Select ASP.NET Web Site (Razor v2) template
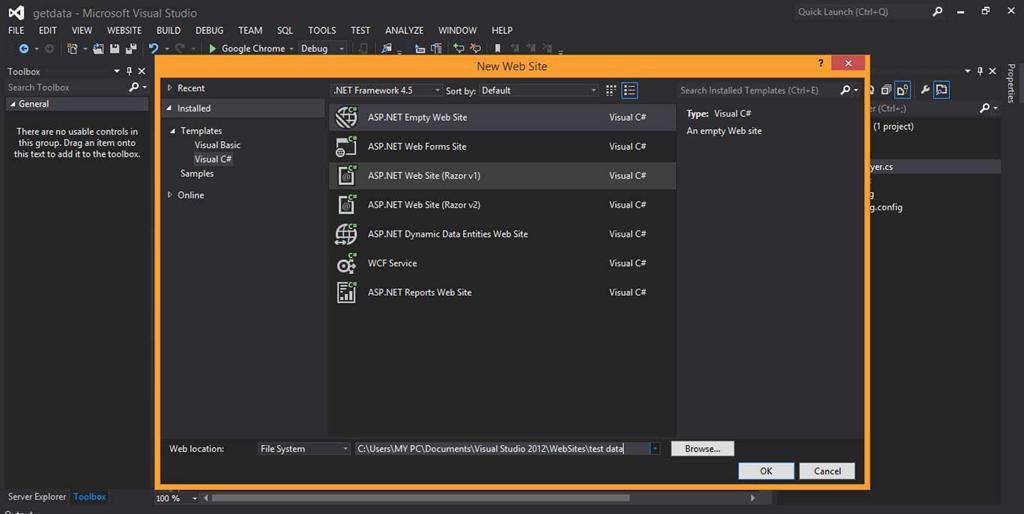This screenshot has width=1024, height=514. pos(502,204)
